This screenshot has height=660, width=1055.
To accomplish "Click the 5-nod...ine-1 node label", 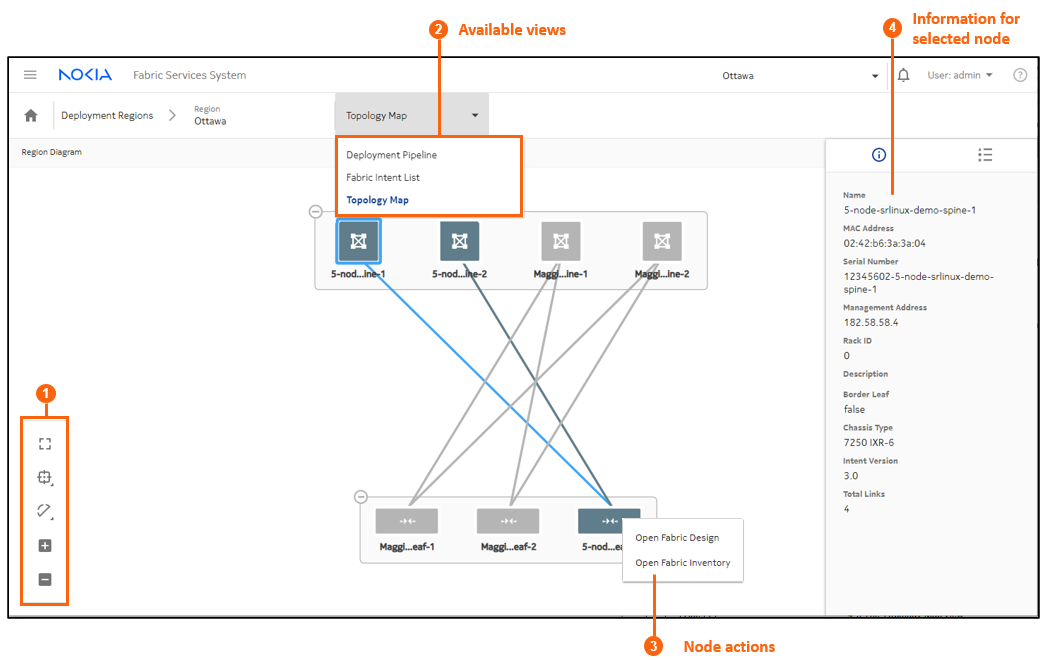I will pos(358,274).
